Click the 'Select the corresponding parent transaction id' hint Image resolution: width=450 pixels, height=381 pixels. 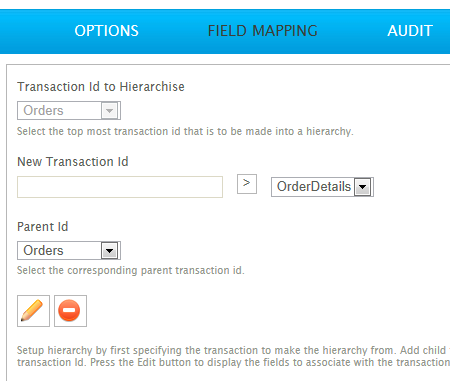coord(131,270)
